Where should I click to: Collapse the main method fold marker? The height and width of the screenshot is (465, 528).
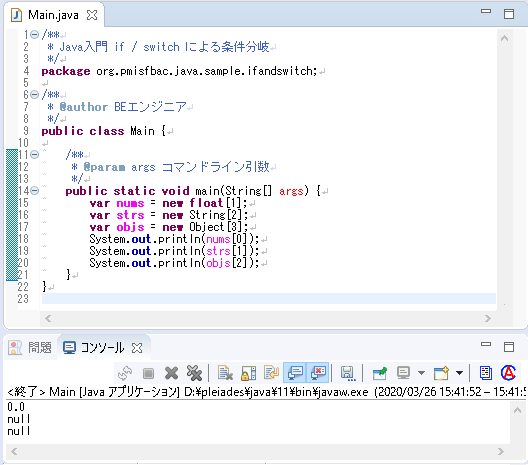coord(34,191)
